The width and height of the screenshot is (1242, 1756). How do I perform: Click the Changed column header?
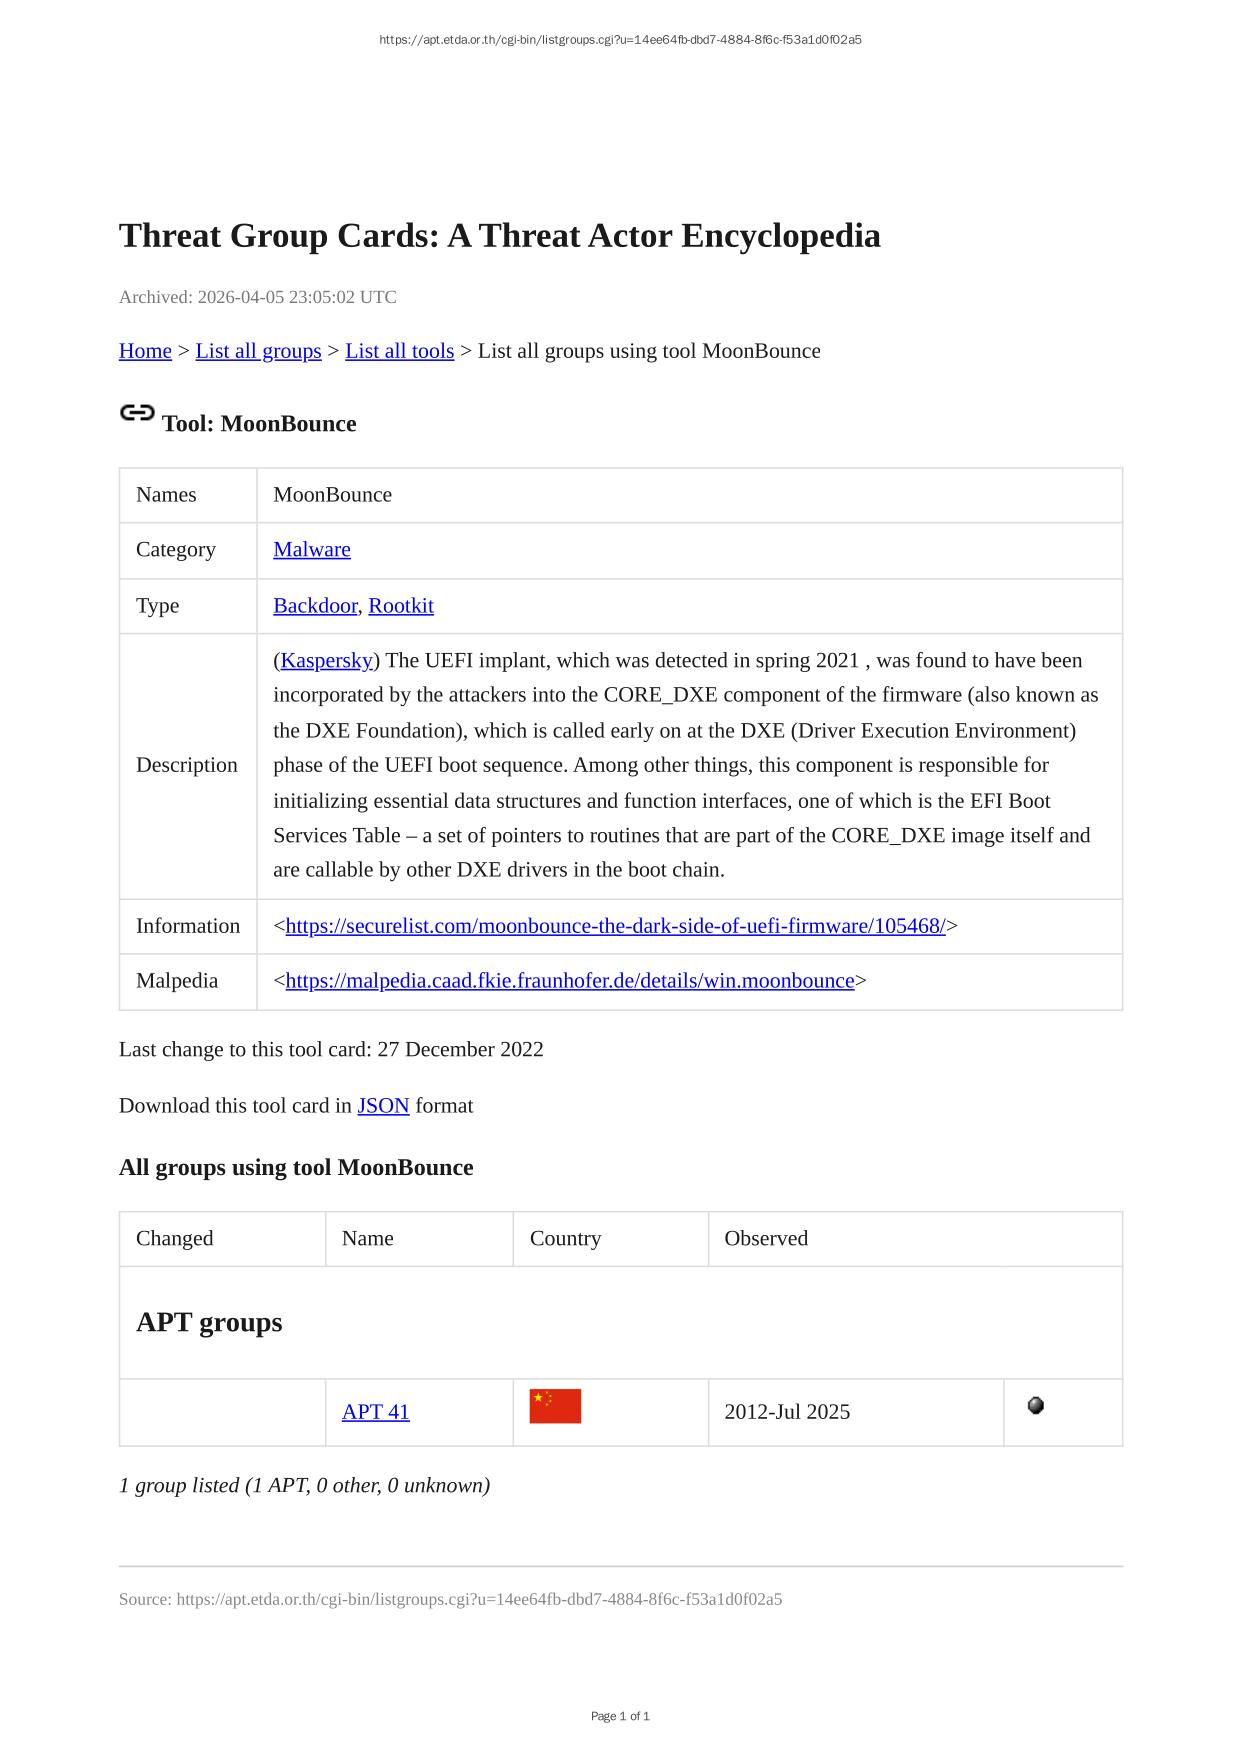(x=175, y=1238)
